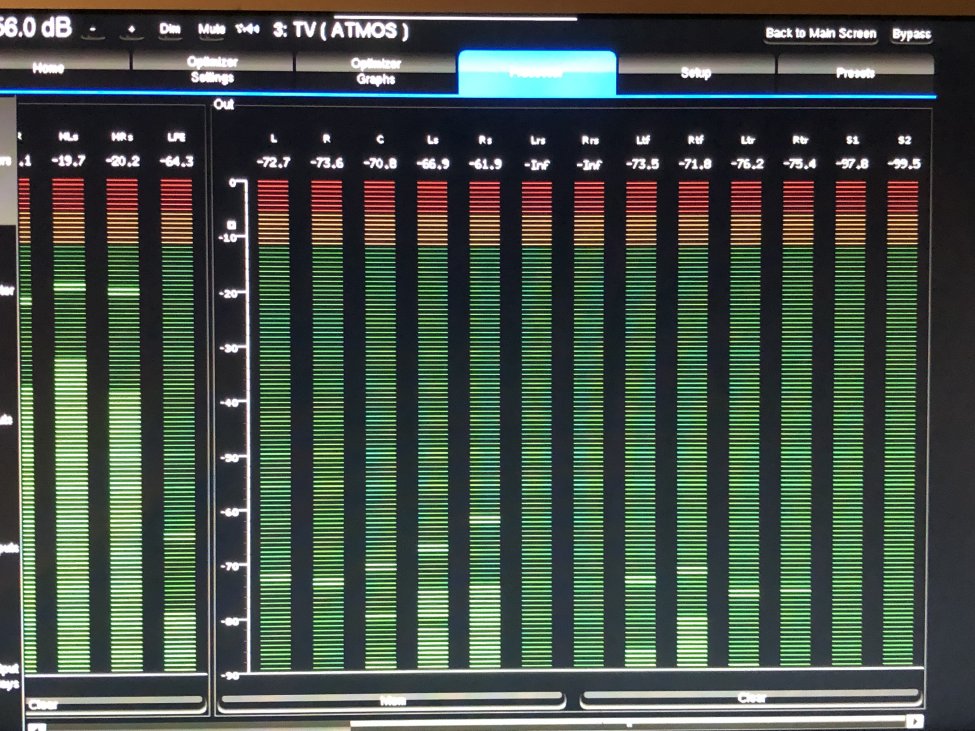Image resolution: width=975 pixels, height=731 pixels.
Task: Click the small icon right of Mute
Action: 247,29
